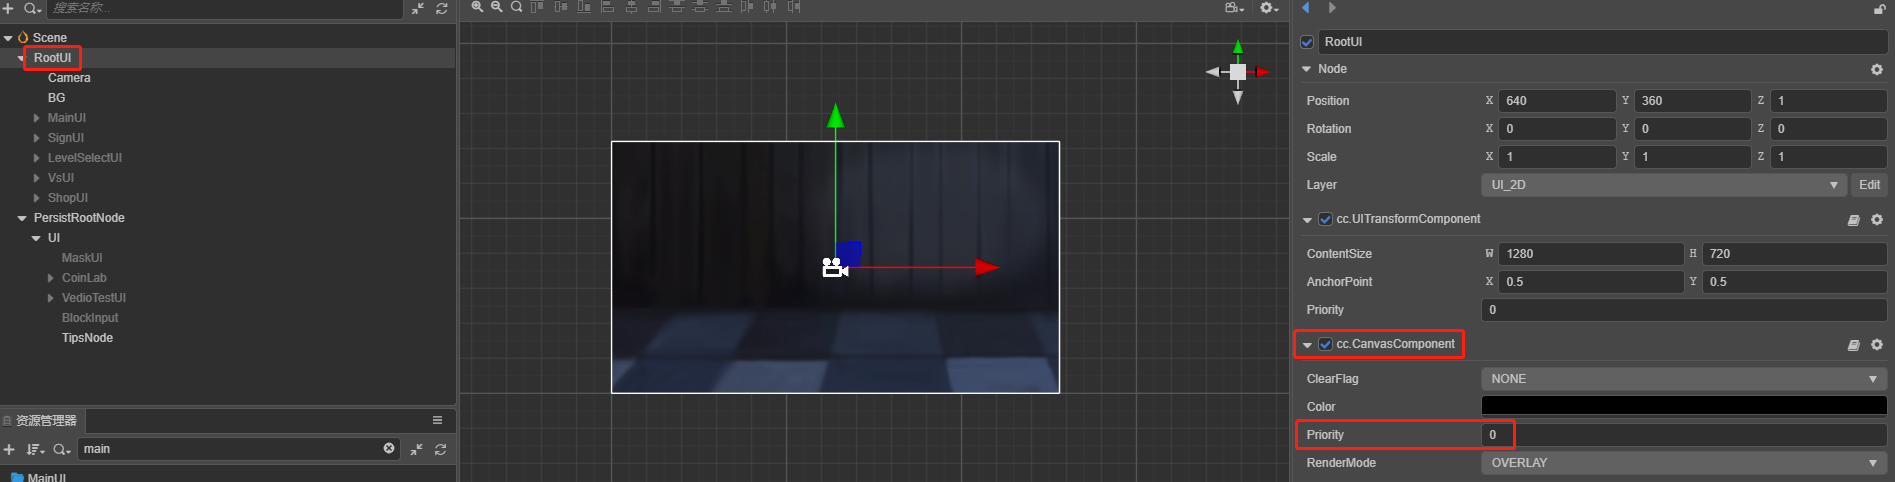Distribute nodes by left edges
Image resolution: width=1895 pixels, height=482 pixels.
click(747, 6)
